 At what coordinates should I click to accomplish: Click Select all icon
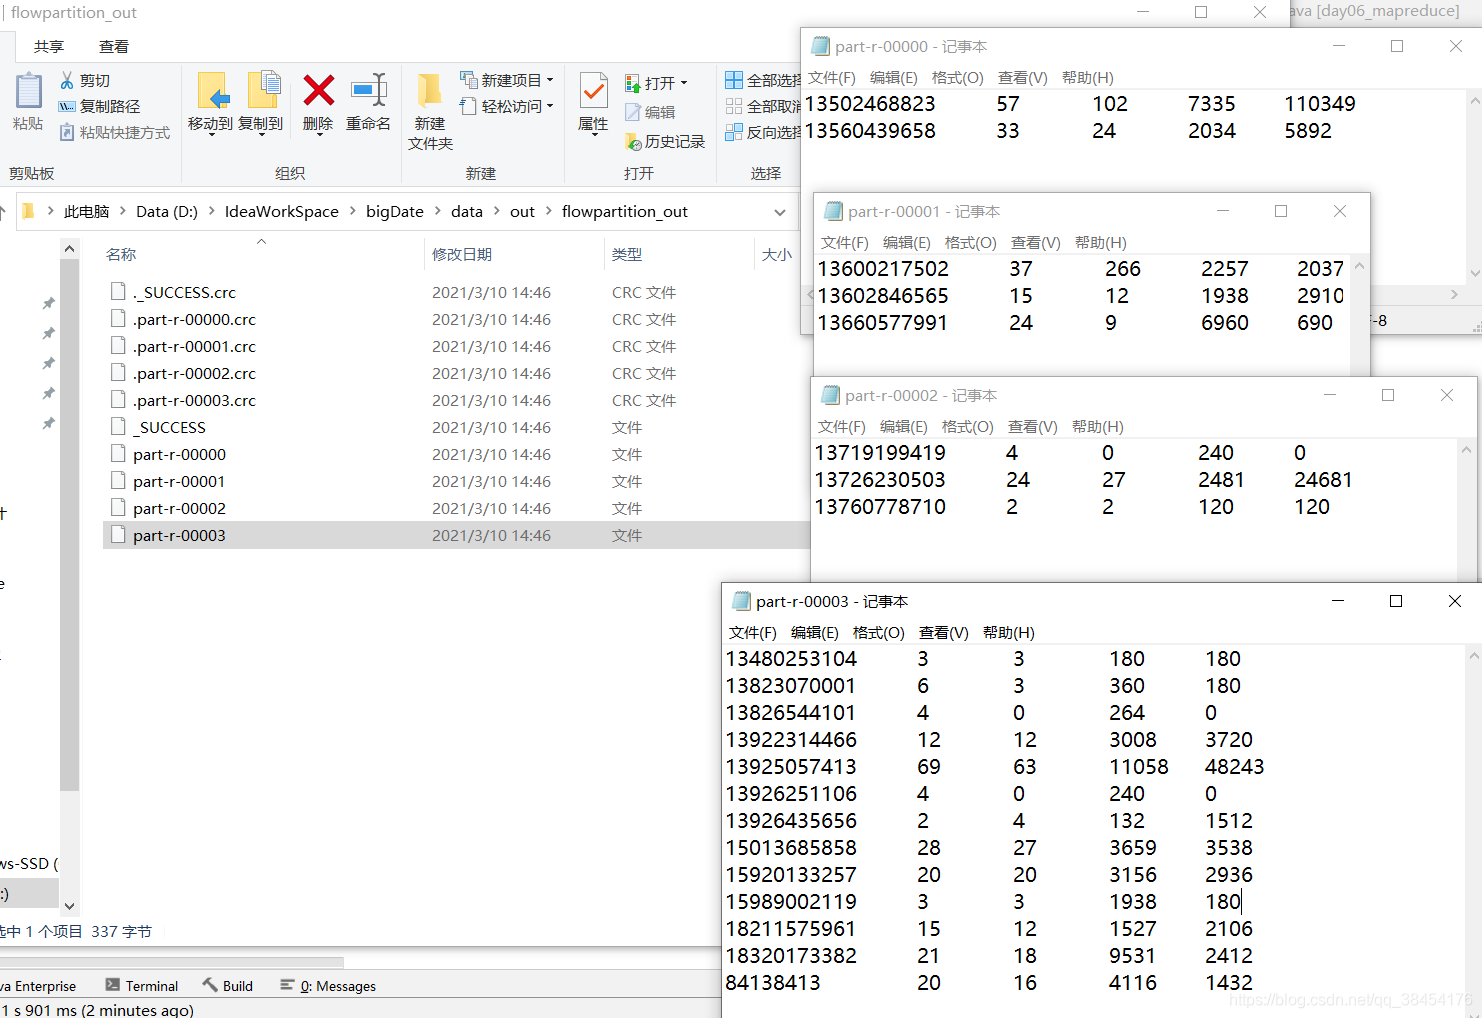click(734, 80)
